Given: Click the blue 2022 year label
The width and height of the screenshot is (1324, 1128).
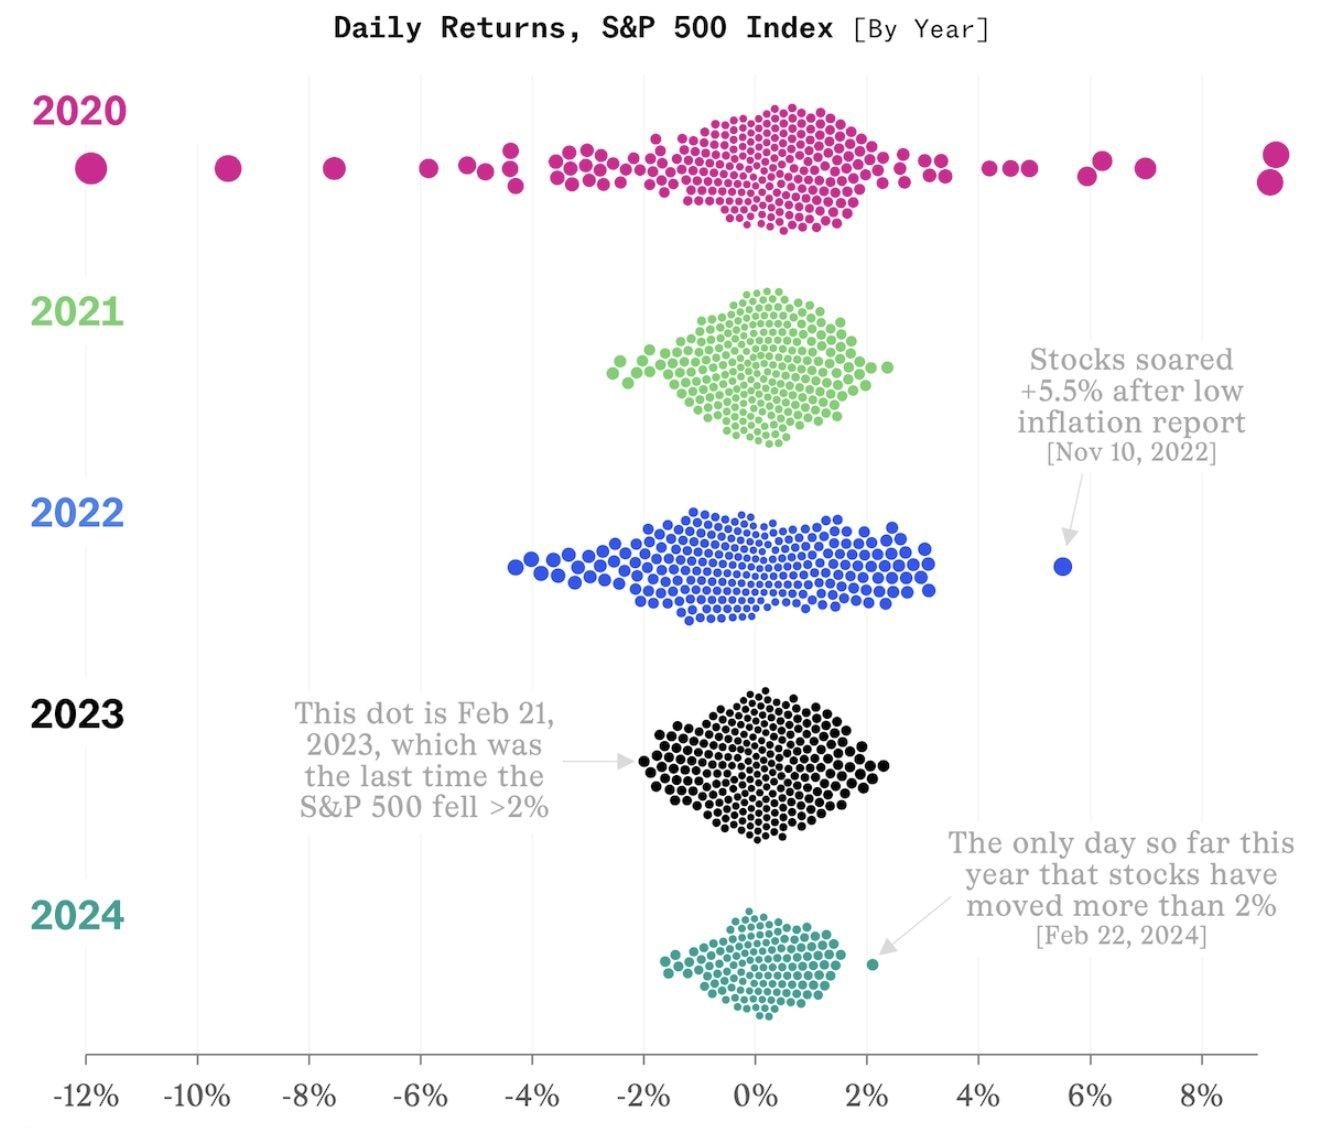Looking at the screenshot, I should (x=77, y=513).
